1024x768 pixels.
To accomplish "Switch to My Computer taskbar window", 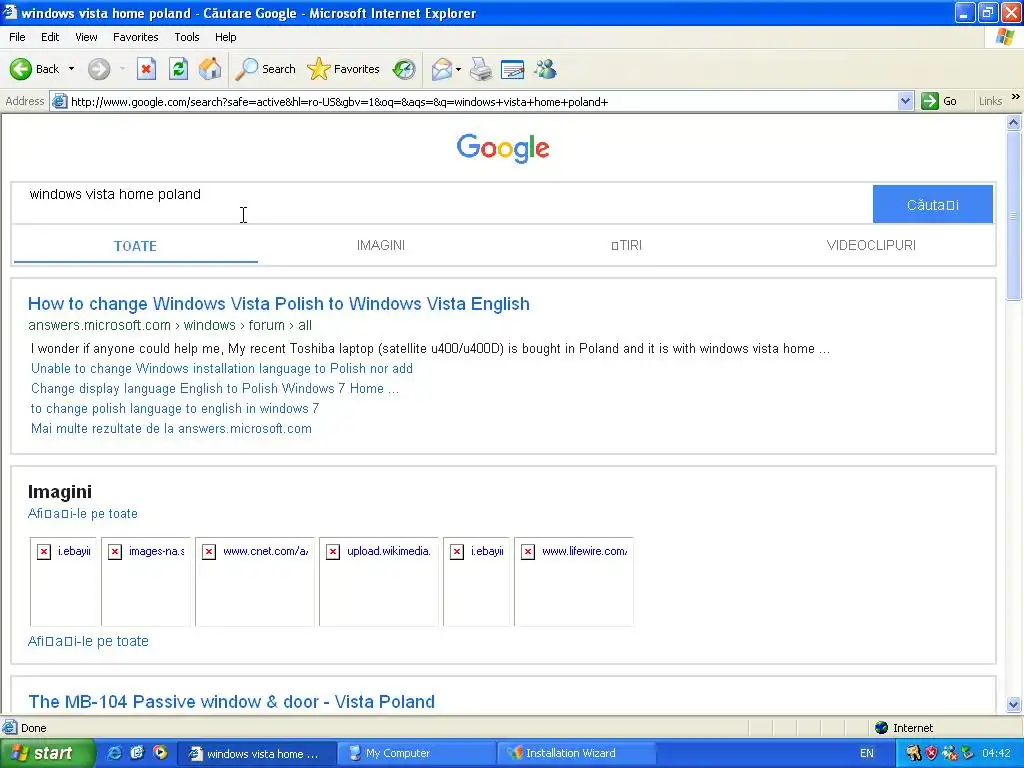I will [416, 753].
